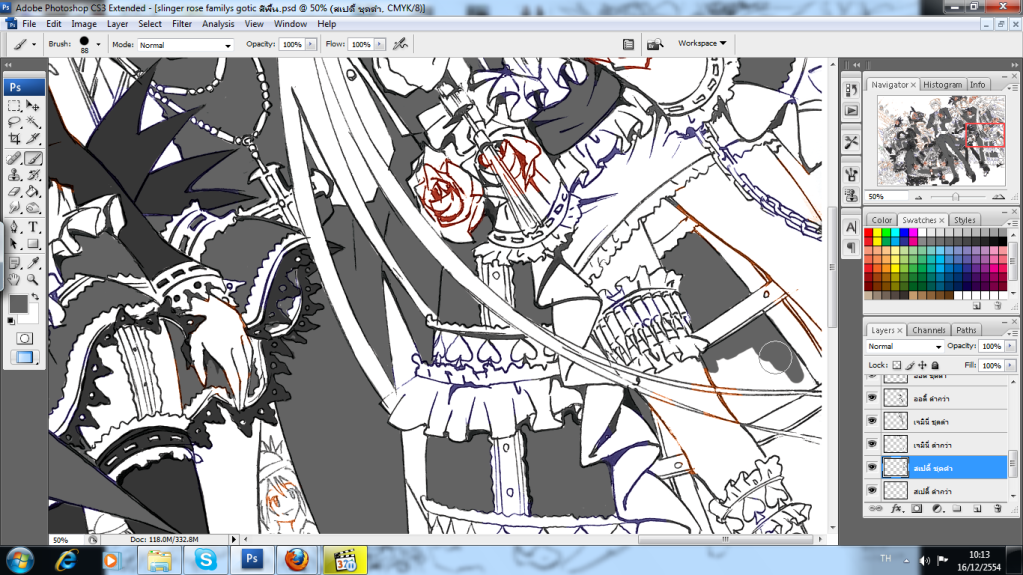Screen dimensions: 1023x575
Task: Select the Eyedropper tool
Action: tap(33, 263)
